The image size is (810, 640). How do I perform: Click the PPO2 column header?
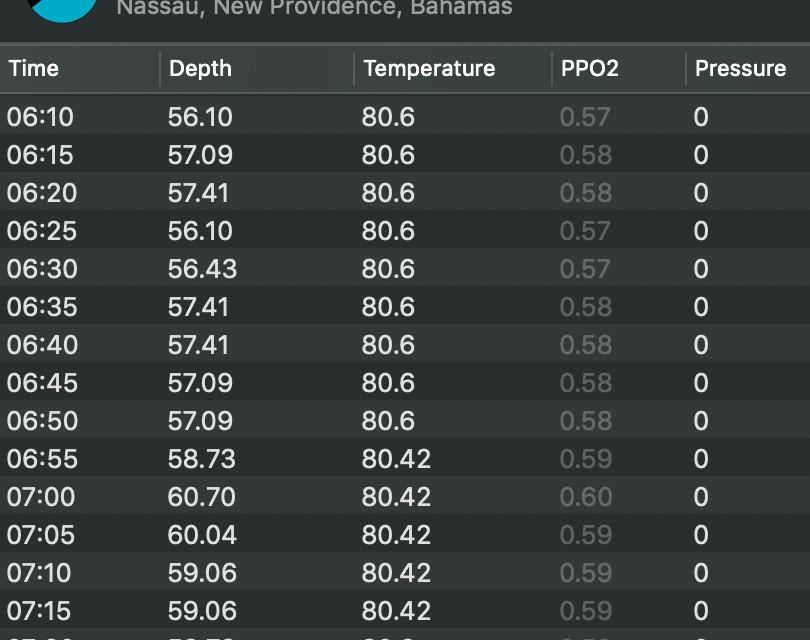pyautogui.click(x=589, y=69)
